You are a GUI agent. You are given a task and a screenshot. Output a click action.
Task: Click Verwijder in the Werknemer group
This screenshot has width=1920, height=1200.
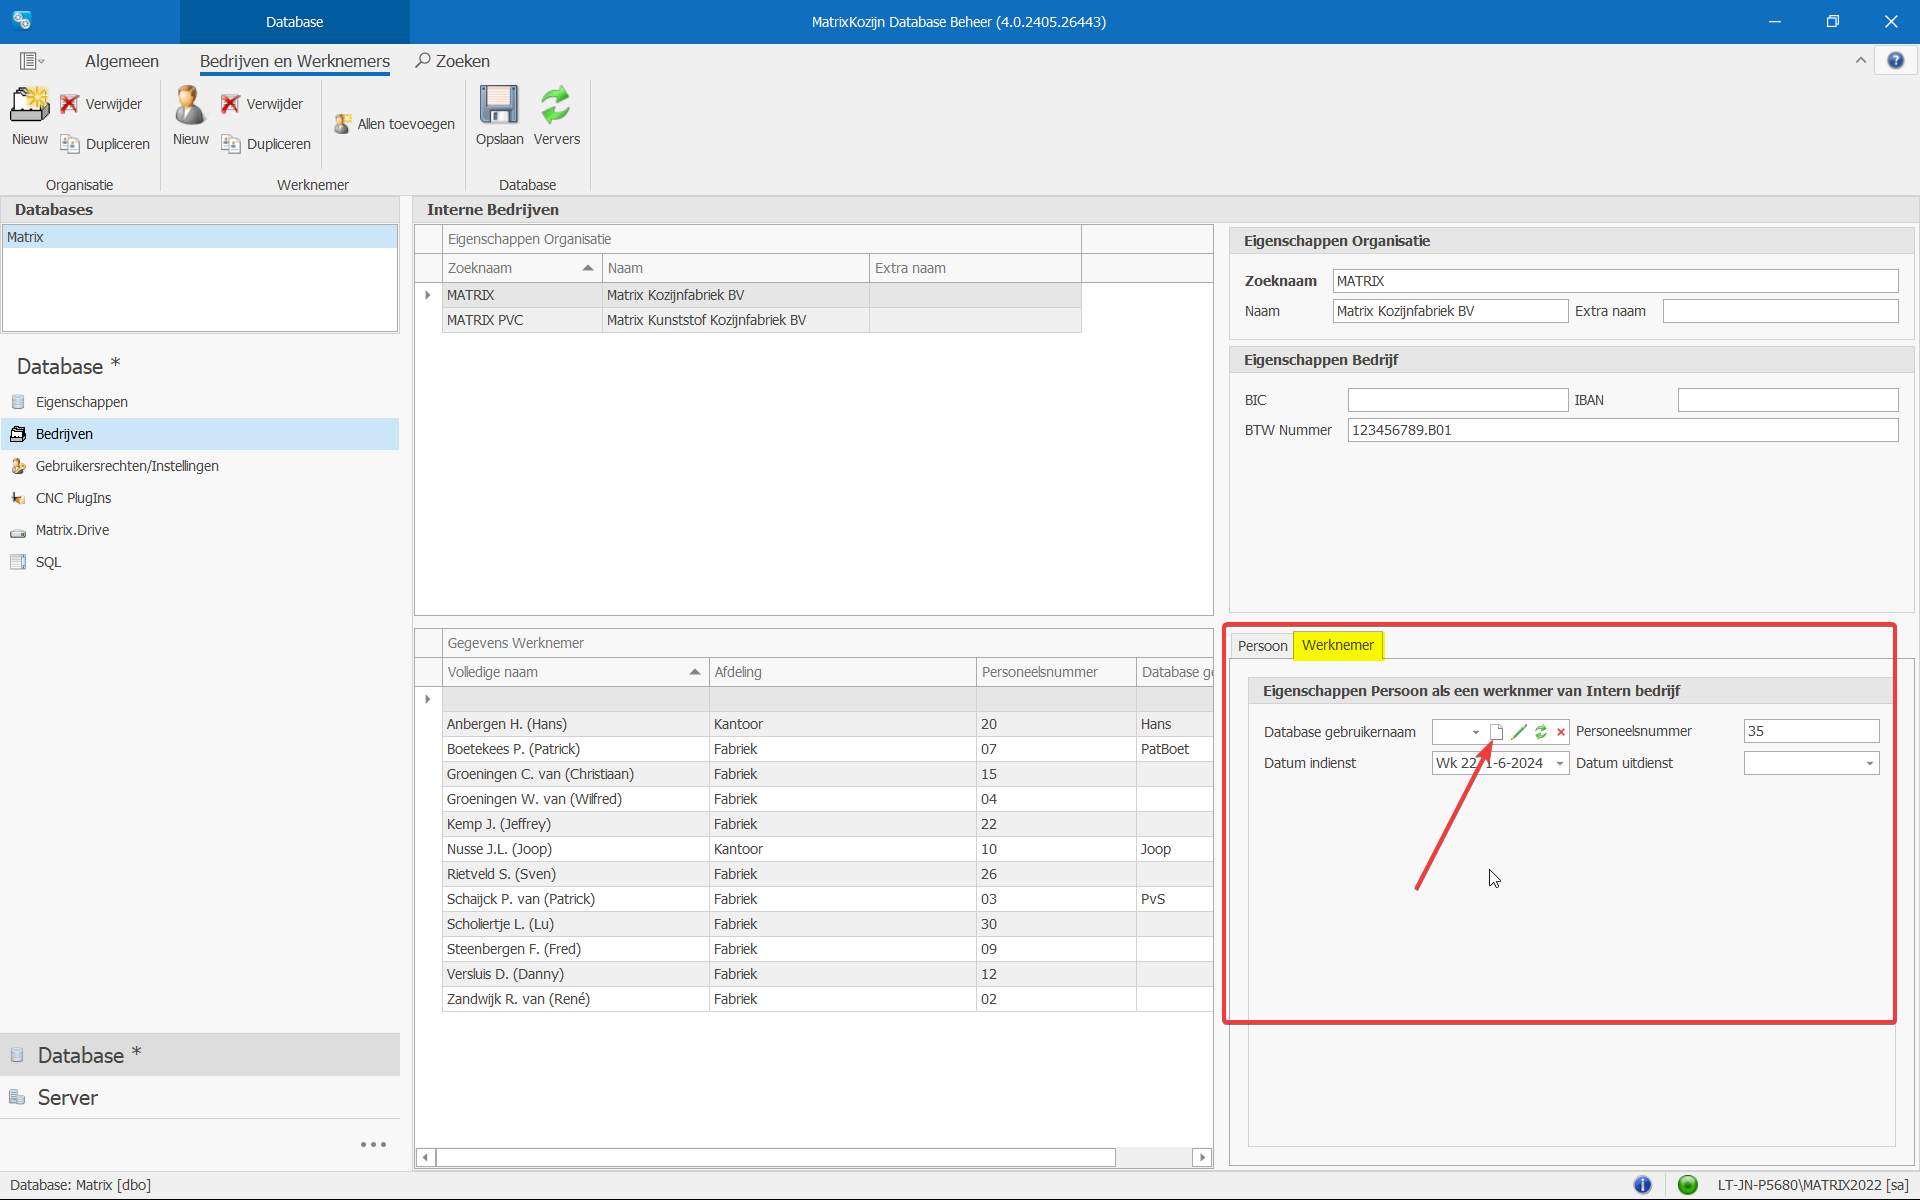[262, 104]
